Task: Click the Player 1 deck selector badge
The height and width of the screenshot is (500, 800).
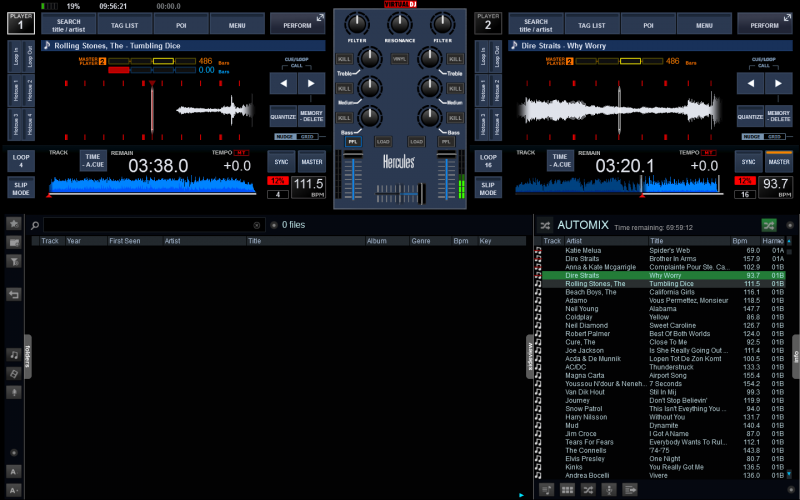Action: pyautogui.click(x=21, y=23)
